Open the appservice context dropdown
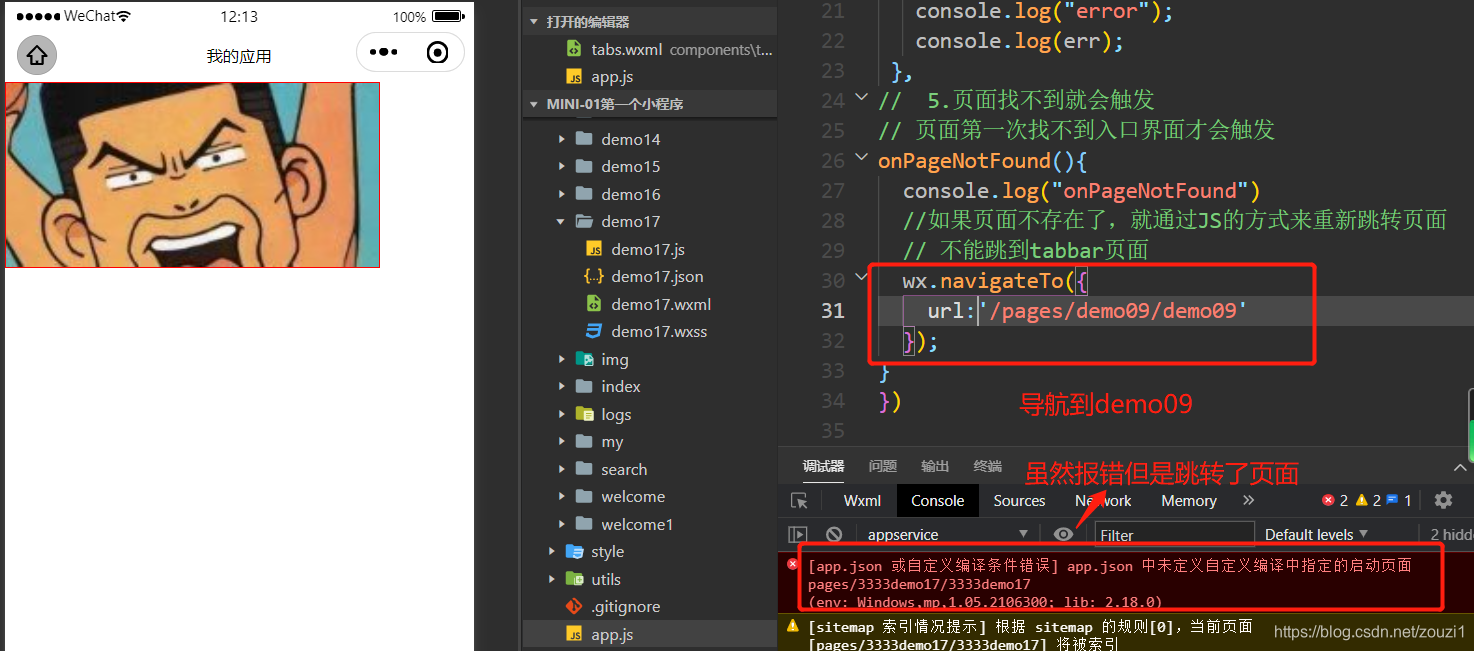This screenshot has width=1474, height=651. click(x=947, y=535)
